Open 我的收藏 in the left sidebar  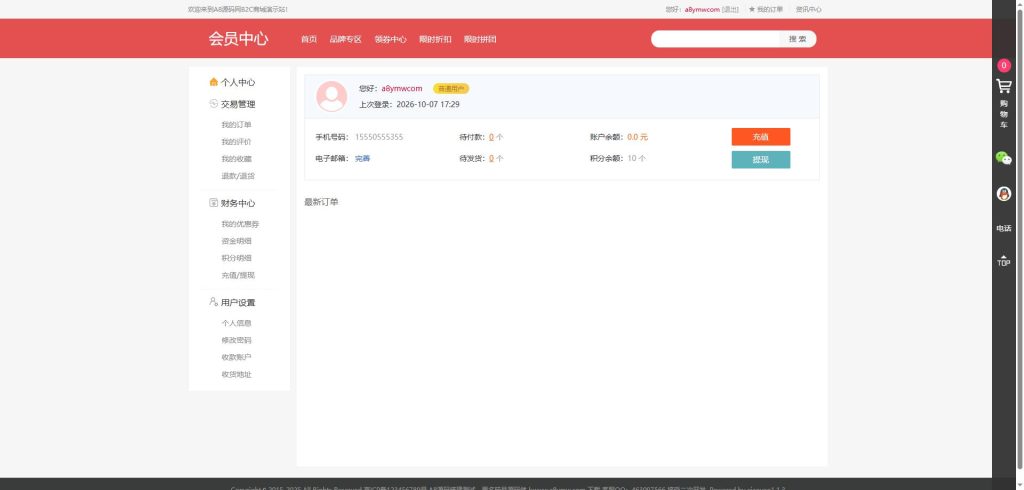pos(236,159)
